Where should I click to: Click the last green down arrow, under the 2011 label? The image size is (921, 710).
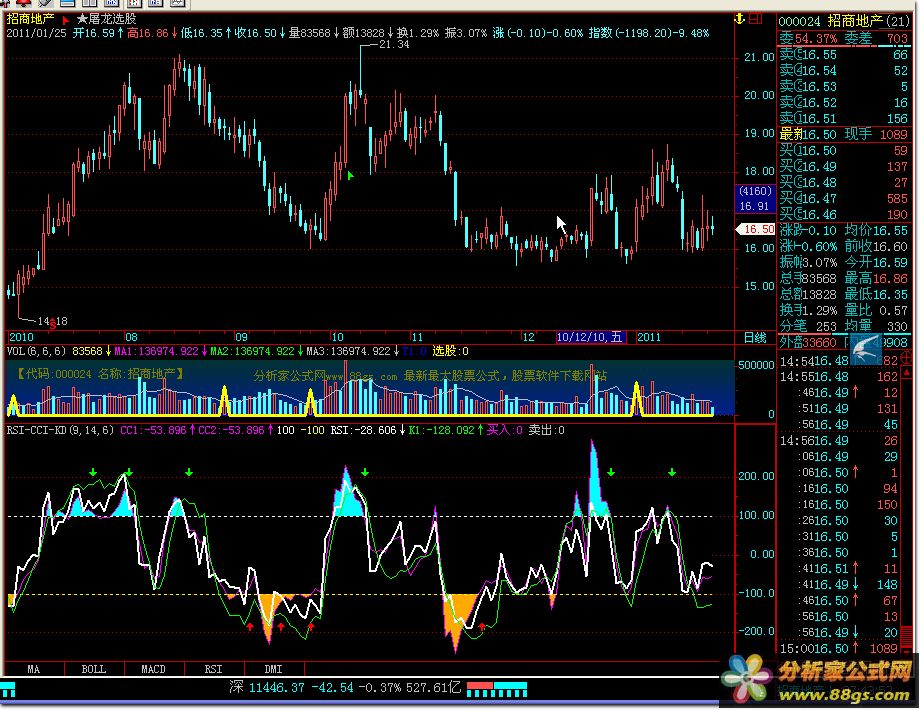[672, 472]
